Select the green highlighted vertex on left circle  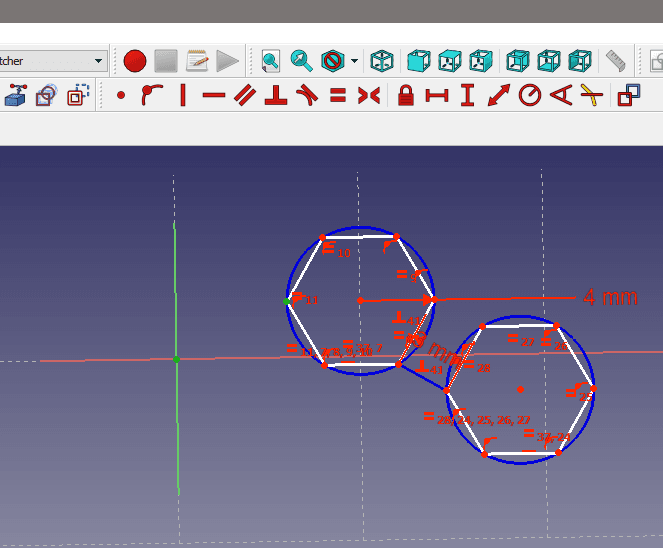[x=286, y=301]
